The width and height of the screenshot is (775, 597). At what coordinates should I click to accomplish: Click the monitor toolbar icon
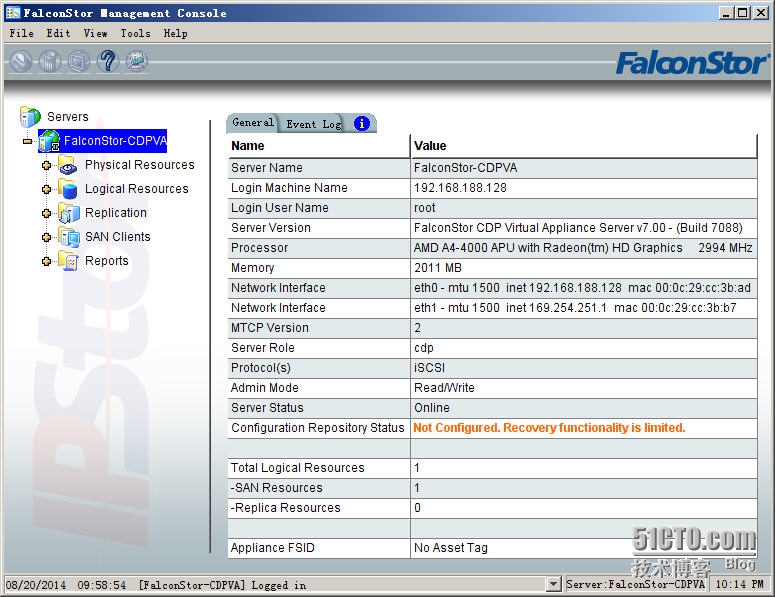tap(79, 62)
